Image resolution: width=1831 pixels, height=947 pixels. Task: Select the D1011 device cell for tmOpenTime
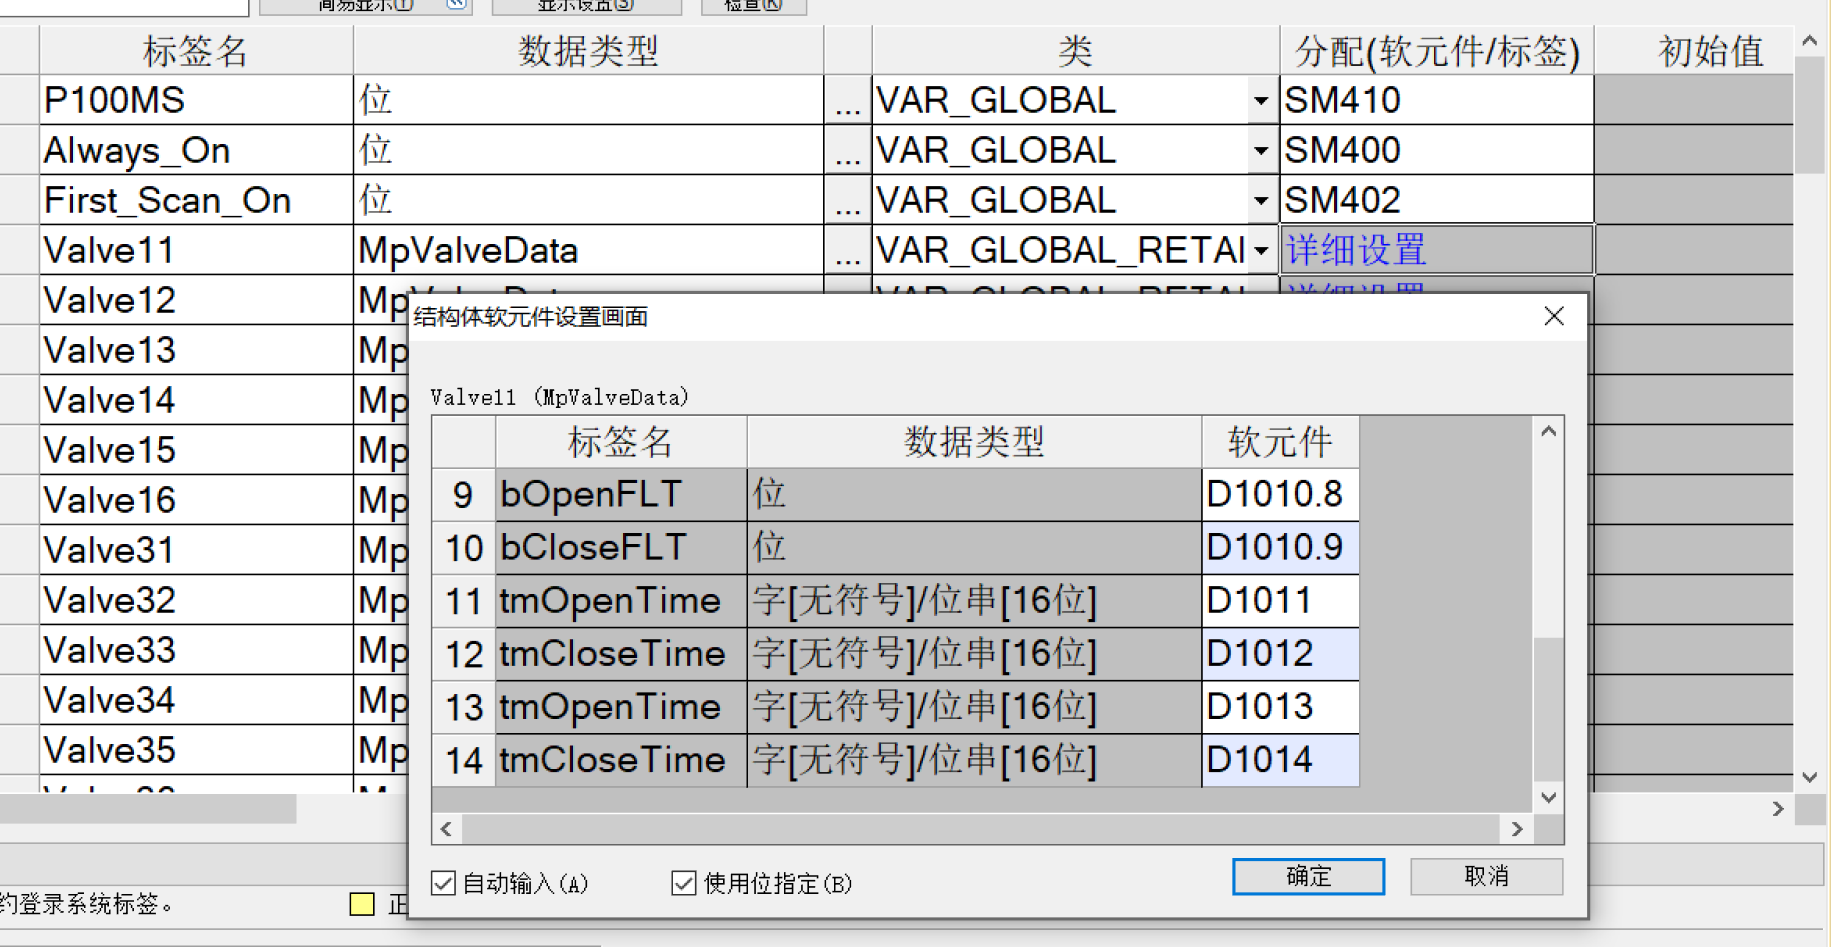click(1279, 601)
